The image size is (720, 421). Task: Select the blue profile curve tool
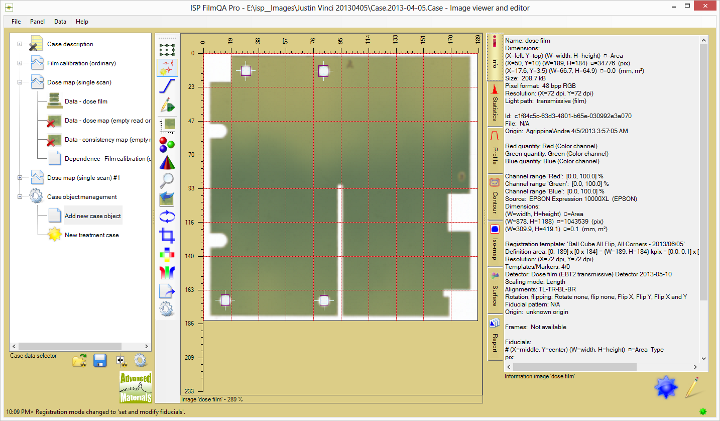pyautogui.click(x=167, y=86)
